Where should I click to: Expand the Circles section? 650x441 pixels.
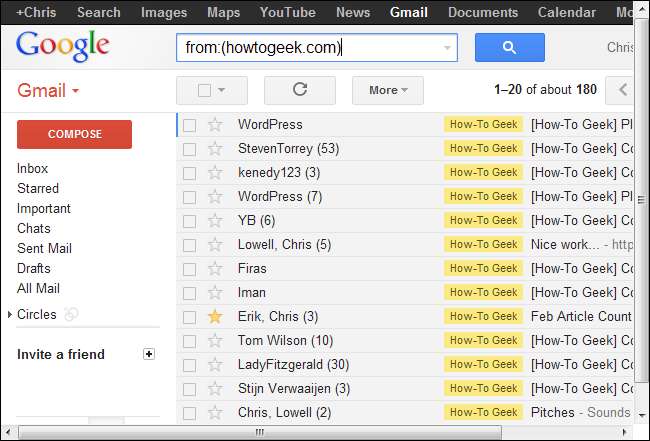[10, 315]
